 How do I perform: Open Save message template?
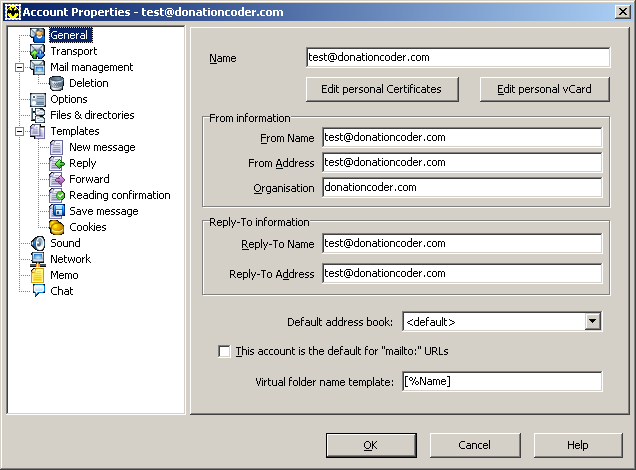103,211
